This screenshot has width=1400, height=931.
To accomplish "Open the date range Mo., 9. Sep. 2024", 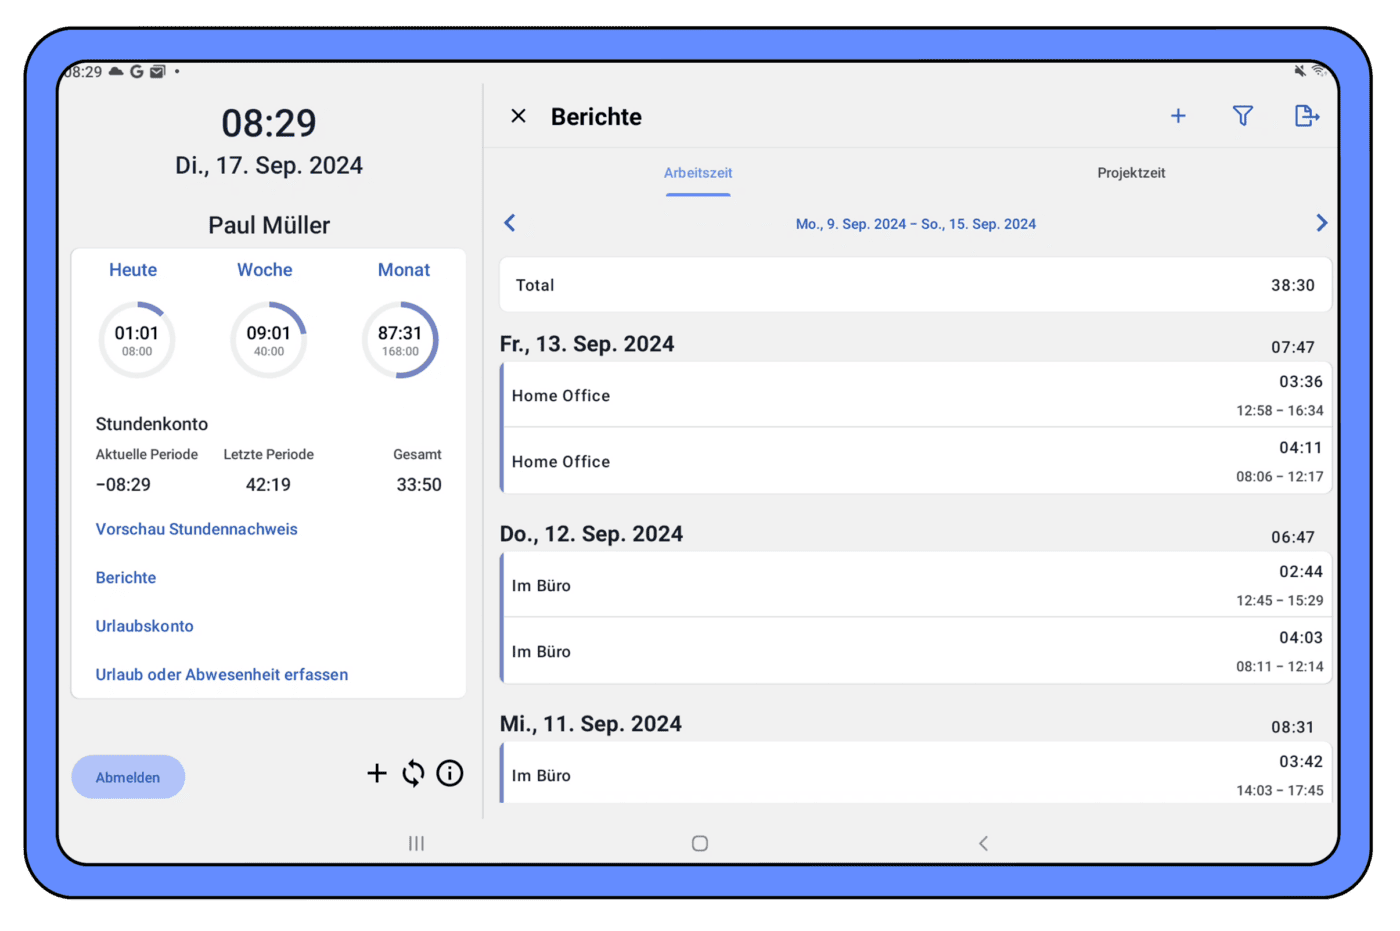I will point(915,224).
